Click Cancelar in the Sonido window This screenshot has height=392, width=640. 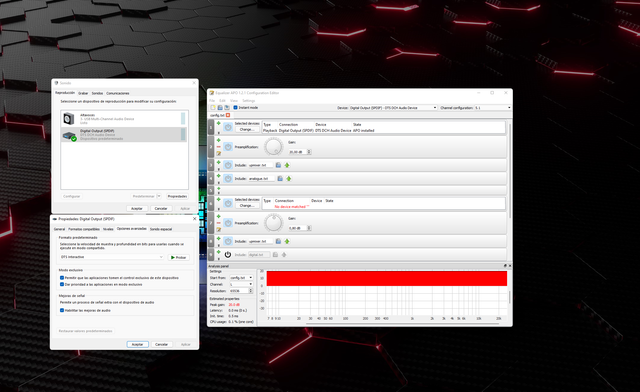(161, 208)
